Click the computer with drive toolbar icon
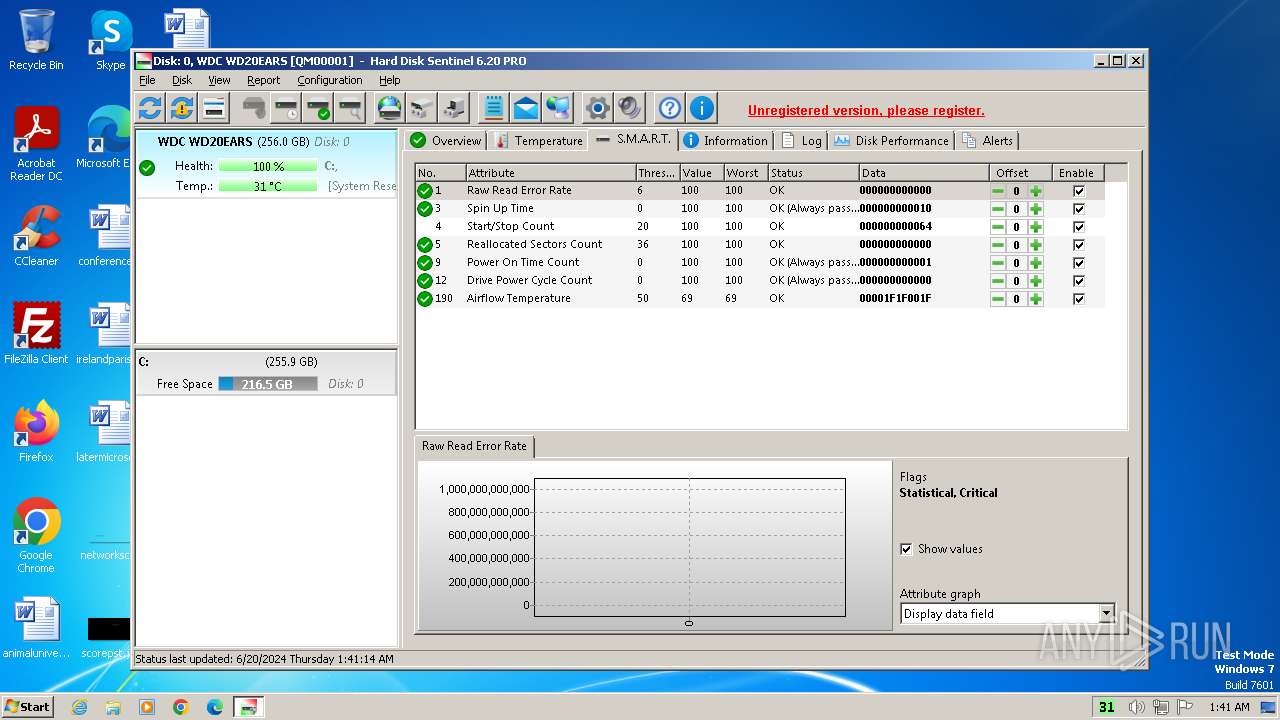Screen dimensions: 1280x720 [x=454, y=108]
